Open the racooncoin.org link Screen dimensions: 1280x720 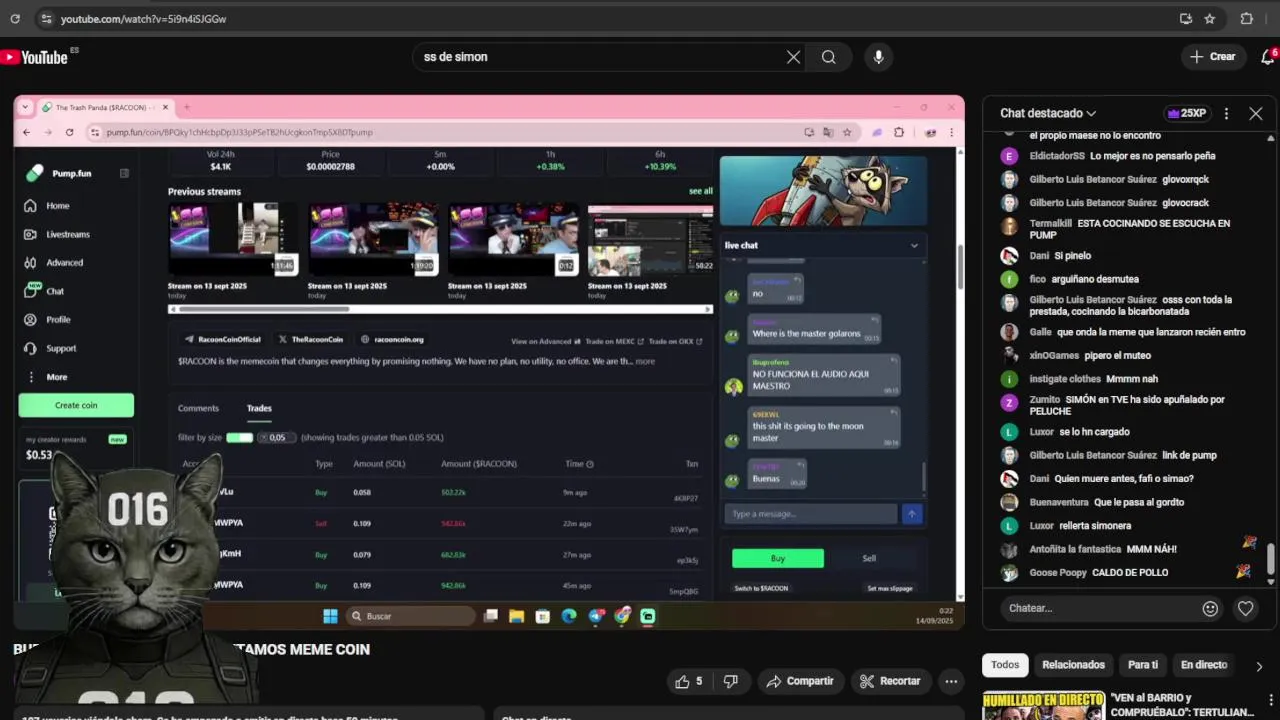[x=392, y=339]
